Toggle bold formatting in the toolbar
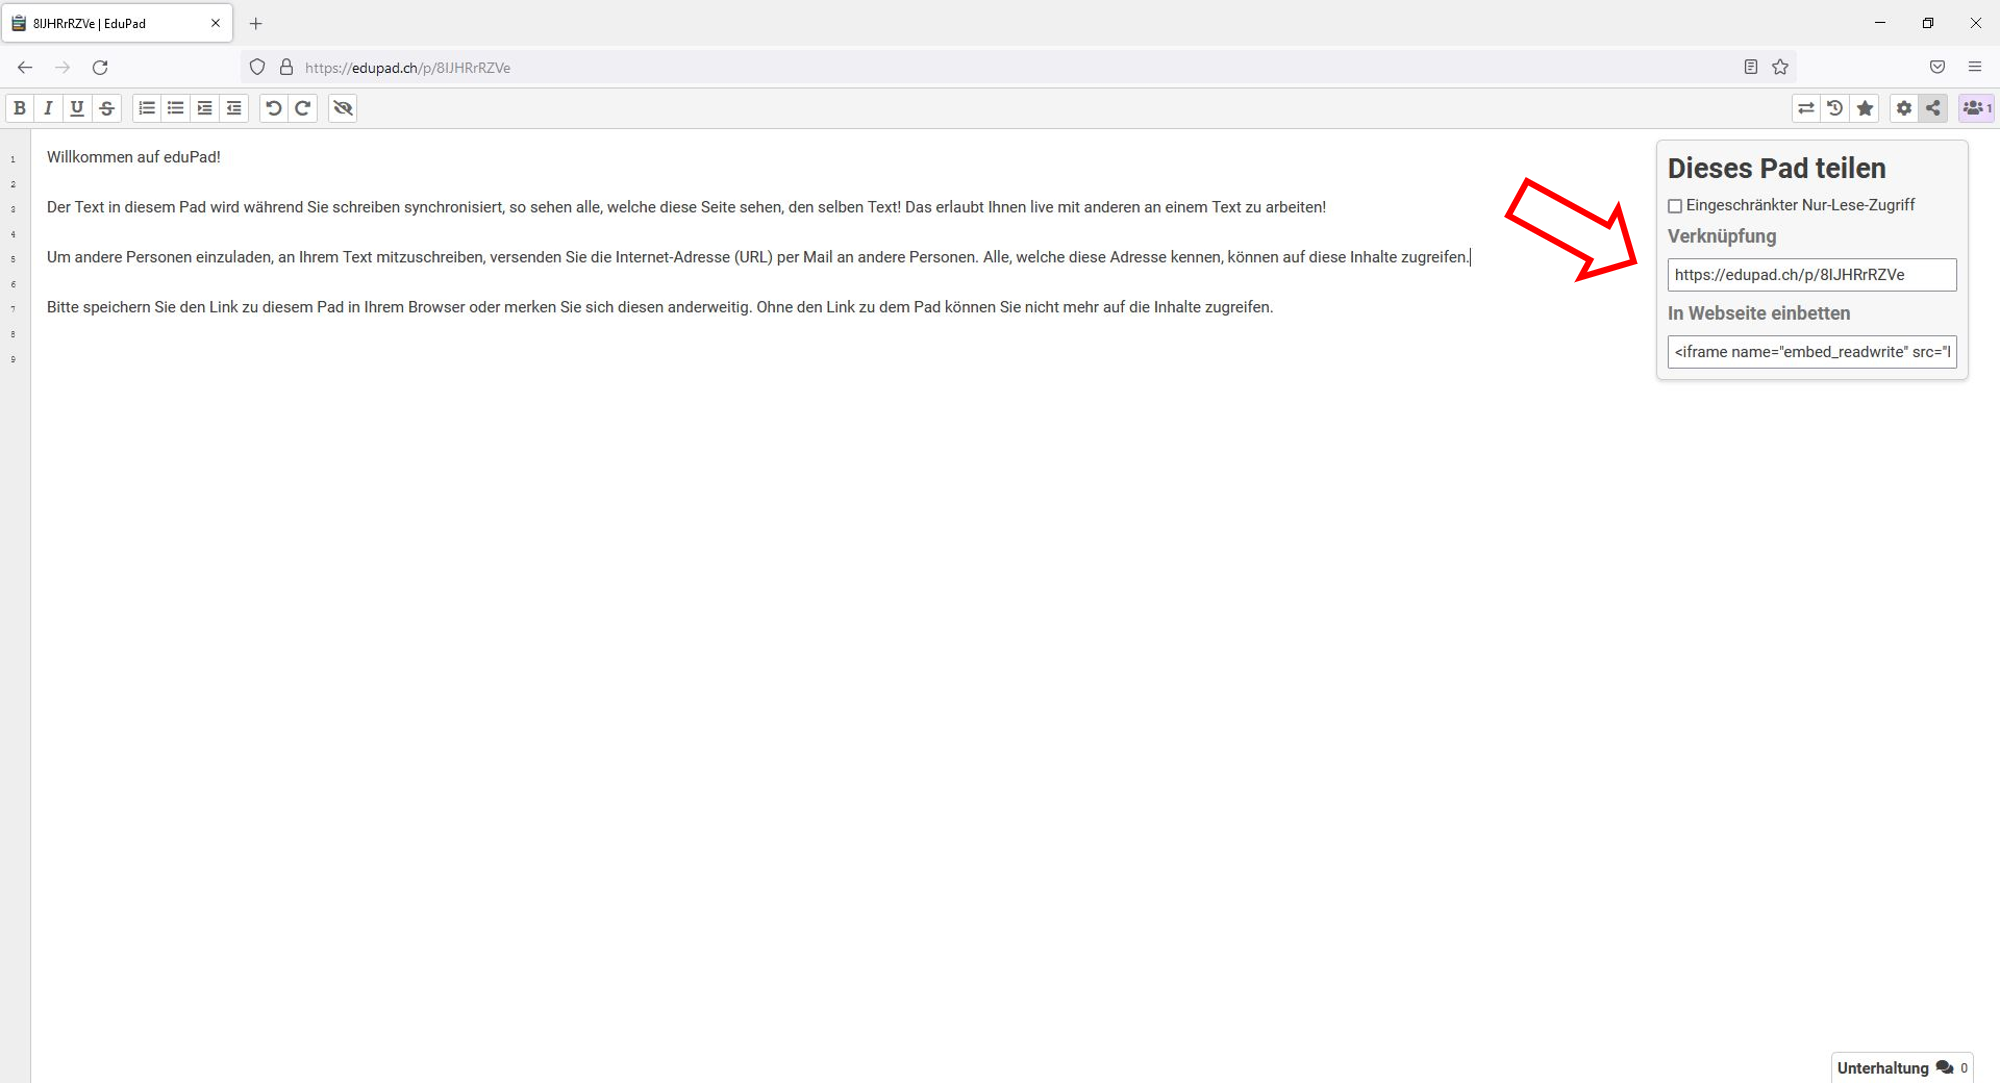Viewport: 2000px width, 1083px height. click(x=19, y=108)
